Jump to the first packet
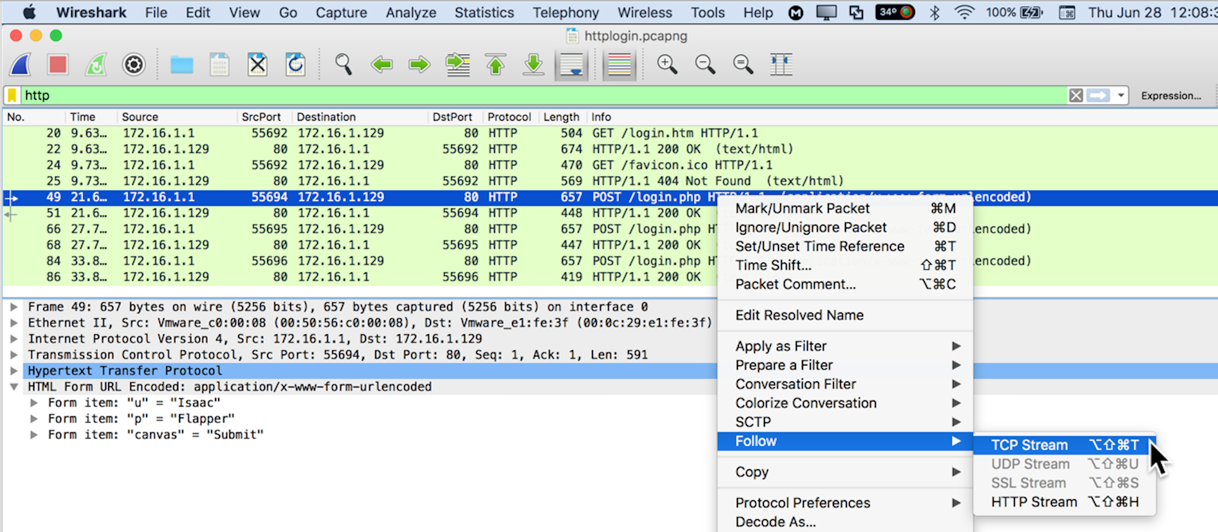This screenshot has width=1218, height=532. point(496,65)
